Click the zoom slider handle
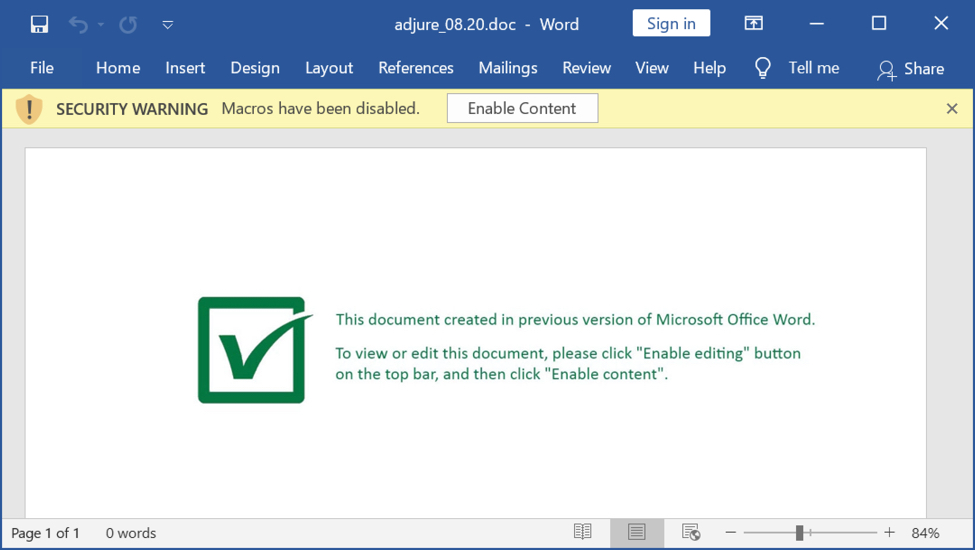The width and height of the screenshot is (975, 550). click(800, 533)
